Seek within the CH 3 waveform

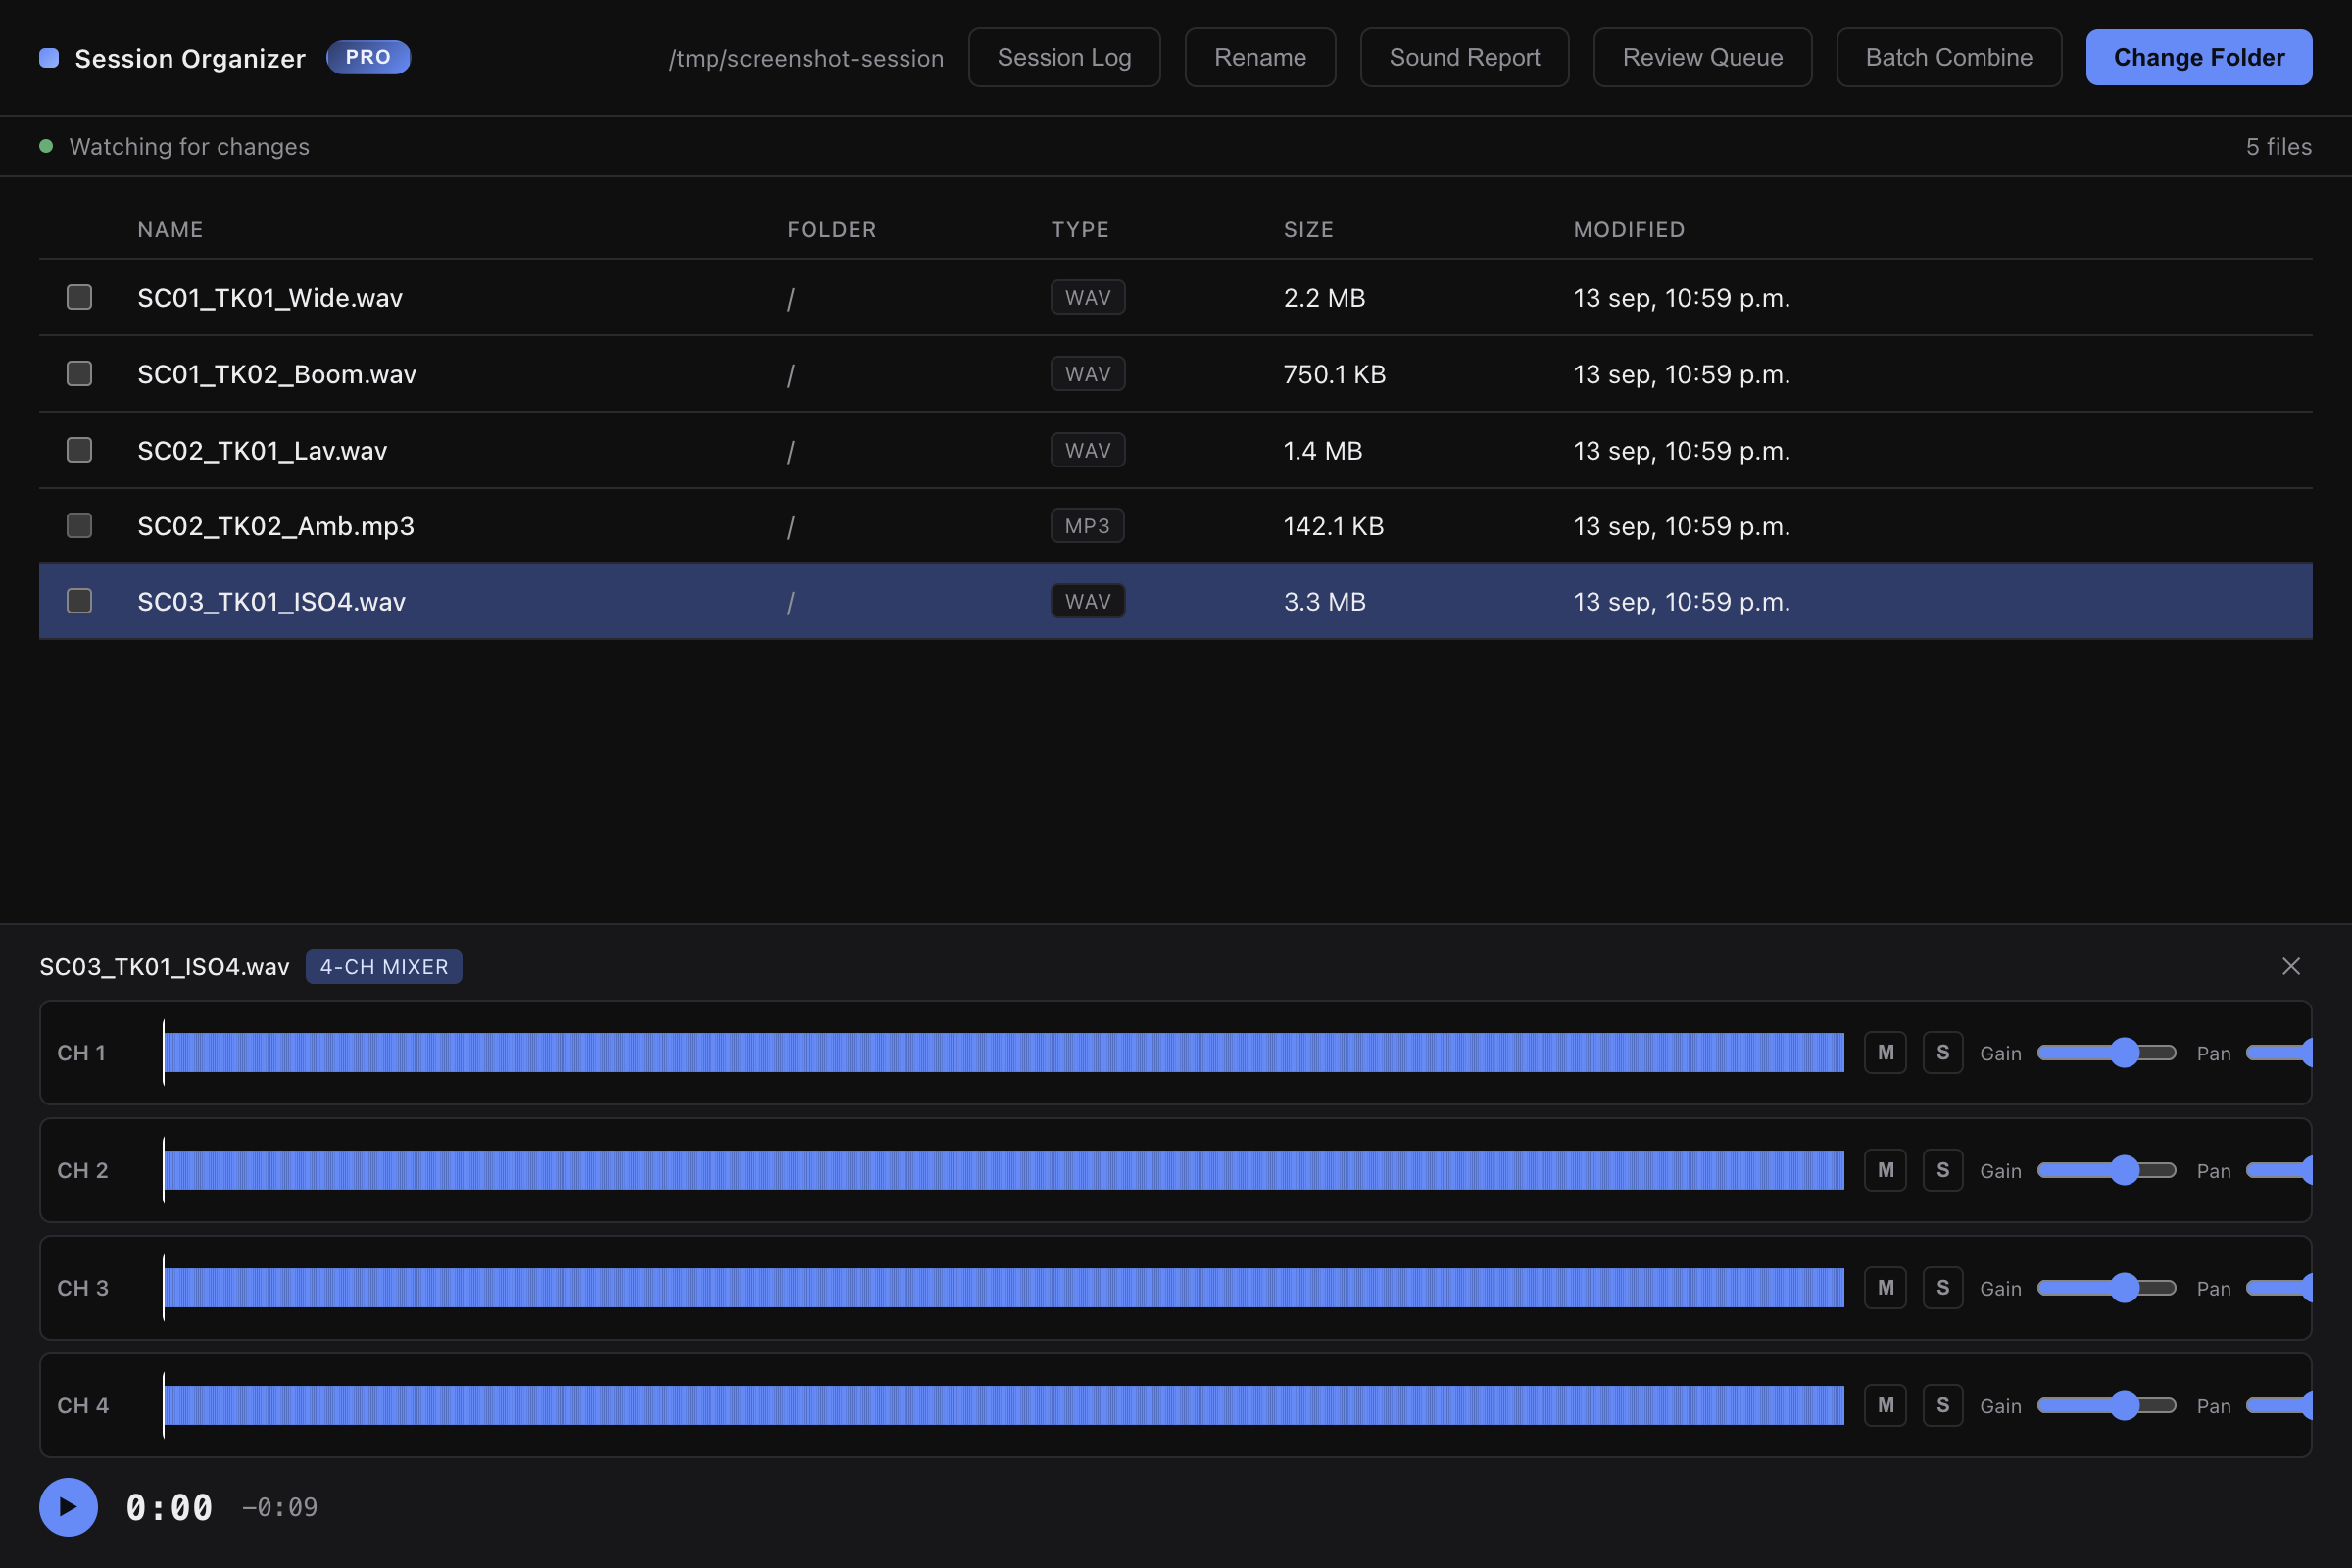tap(1003, 1288)
